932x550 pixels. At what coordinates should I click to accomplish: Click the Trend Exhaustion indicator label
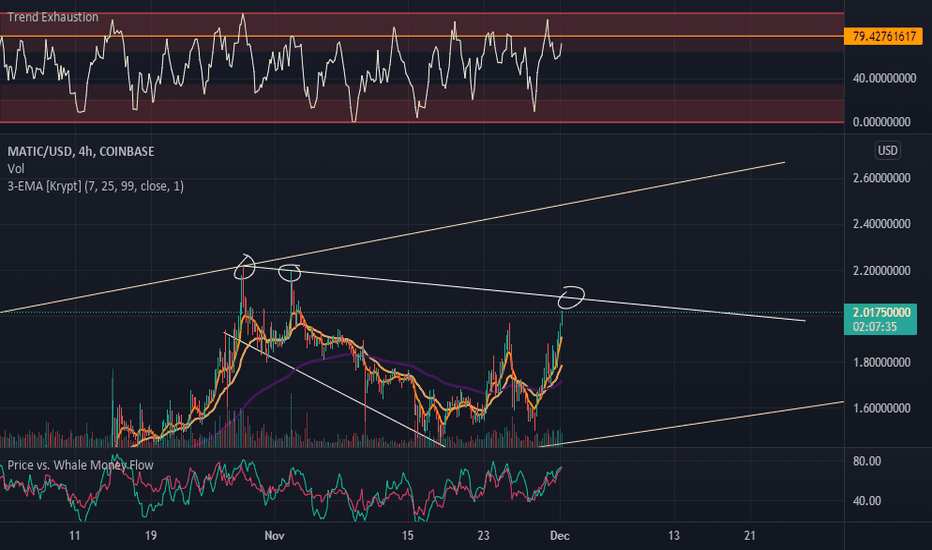[x=53, y=17]
